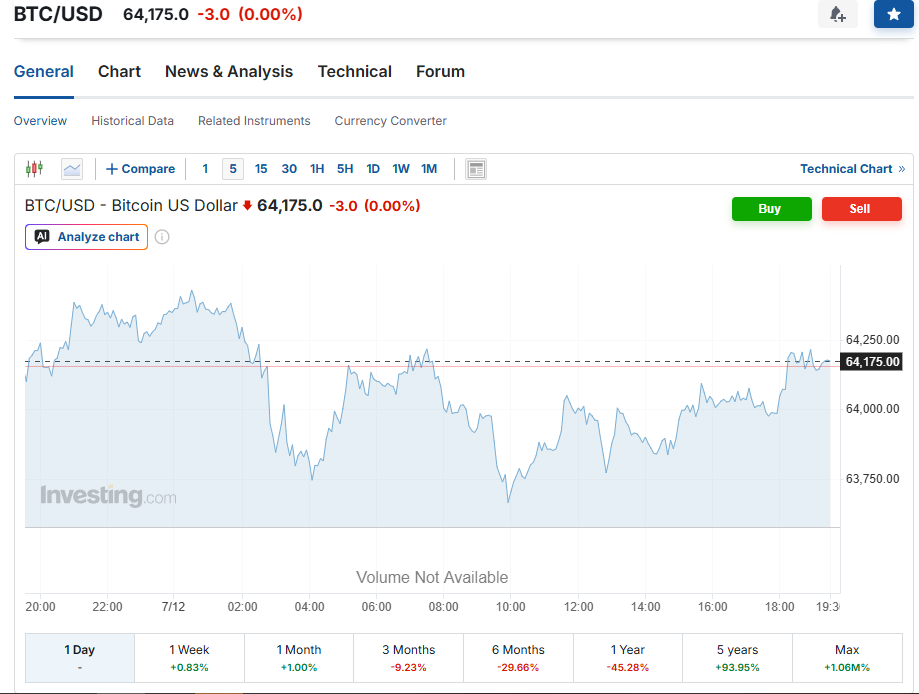This screenshot has width=919, height=694.
Task: Select the 1H chart interval
Action: pos(317,169)
